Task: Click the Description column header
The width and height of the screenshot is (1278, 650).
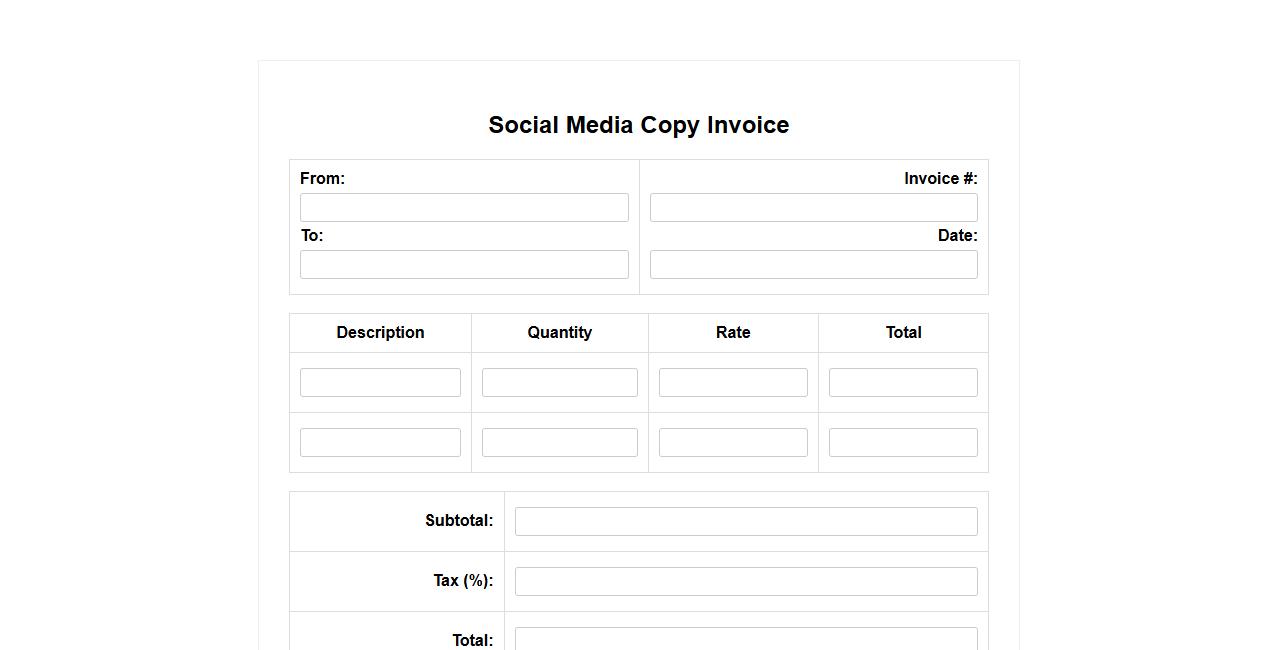Action: [x=380, y=333]
